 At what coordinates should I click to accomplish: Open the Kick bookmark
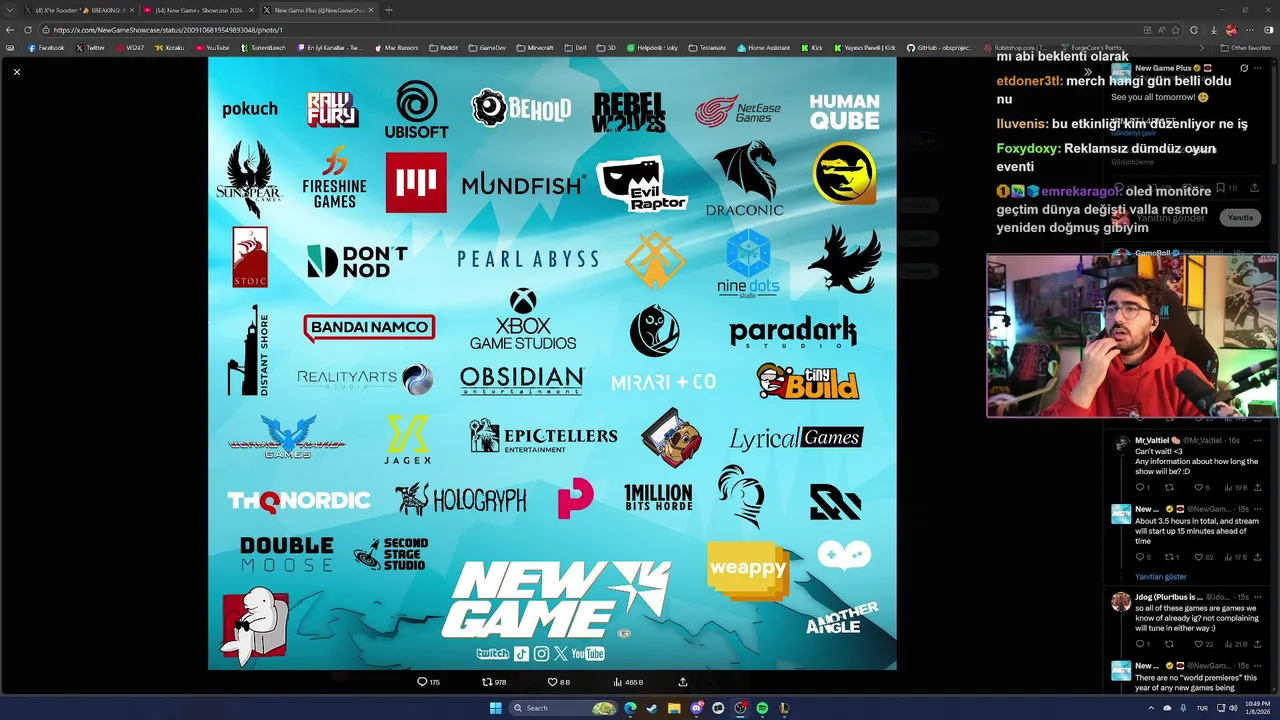[812, 48]
